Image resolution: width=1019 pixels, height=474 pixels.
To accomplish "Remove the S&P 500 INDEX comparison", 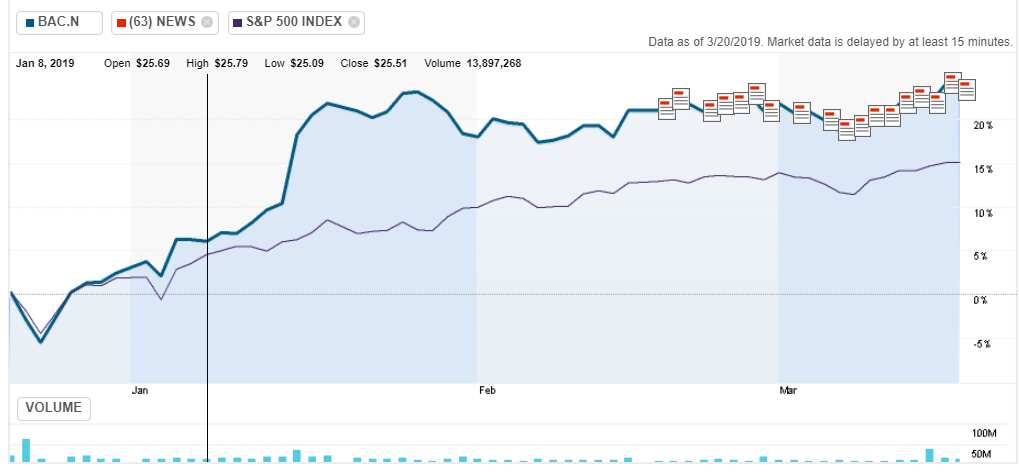I will [353, 22].
